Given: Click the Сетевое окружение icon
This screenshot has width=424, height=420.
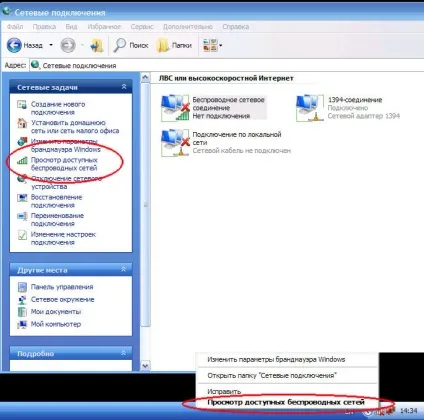Looking at the screenshot, I should pyautogui.click(x=22, y=299).
